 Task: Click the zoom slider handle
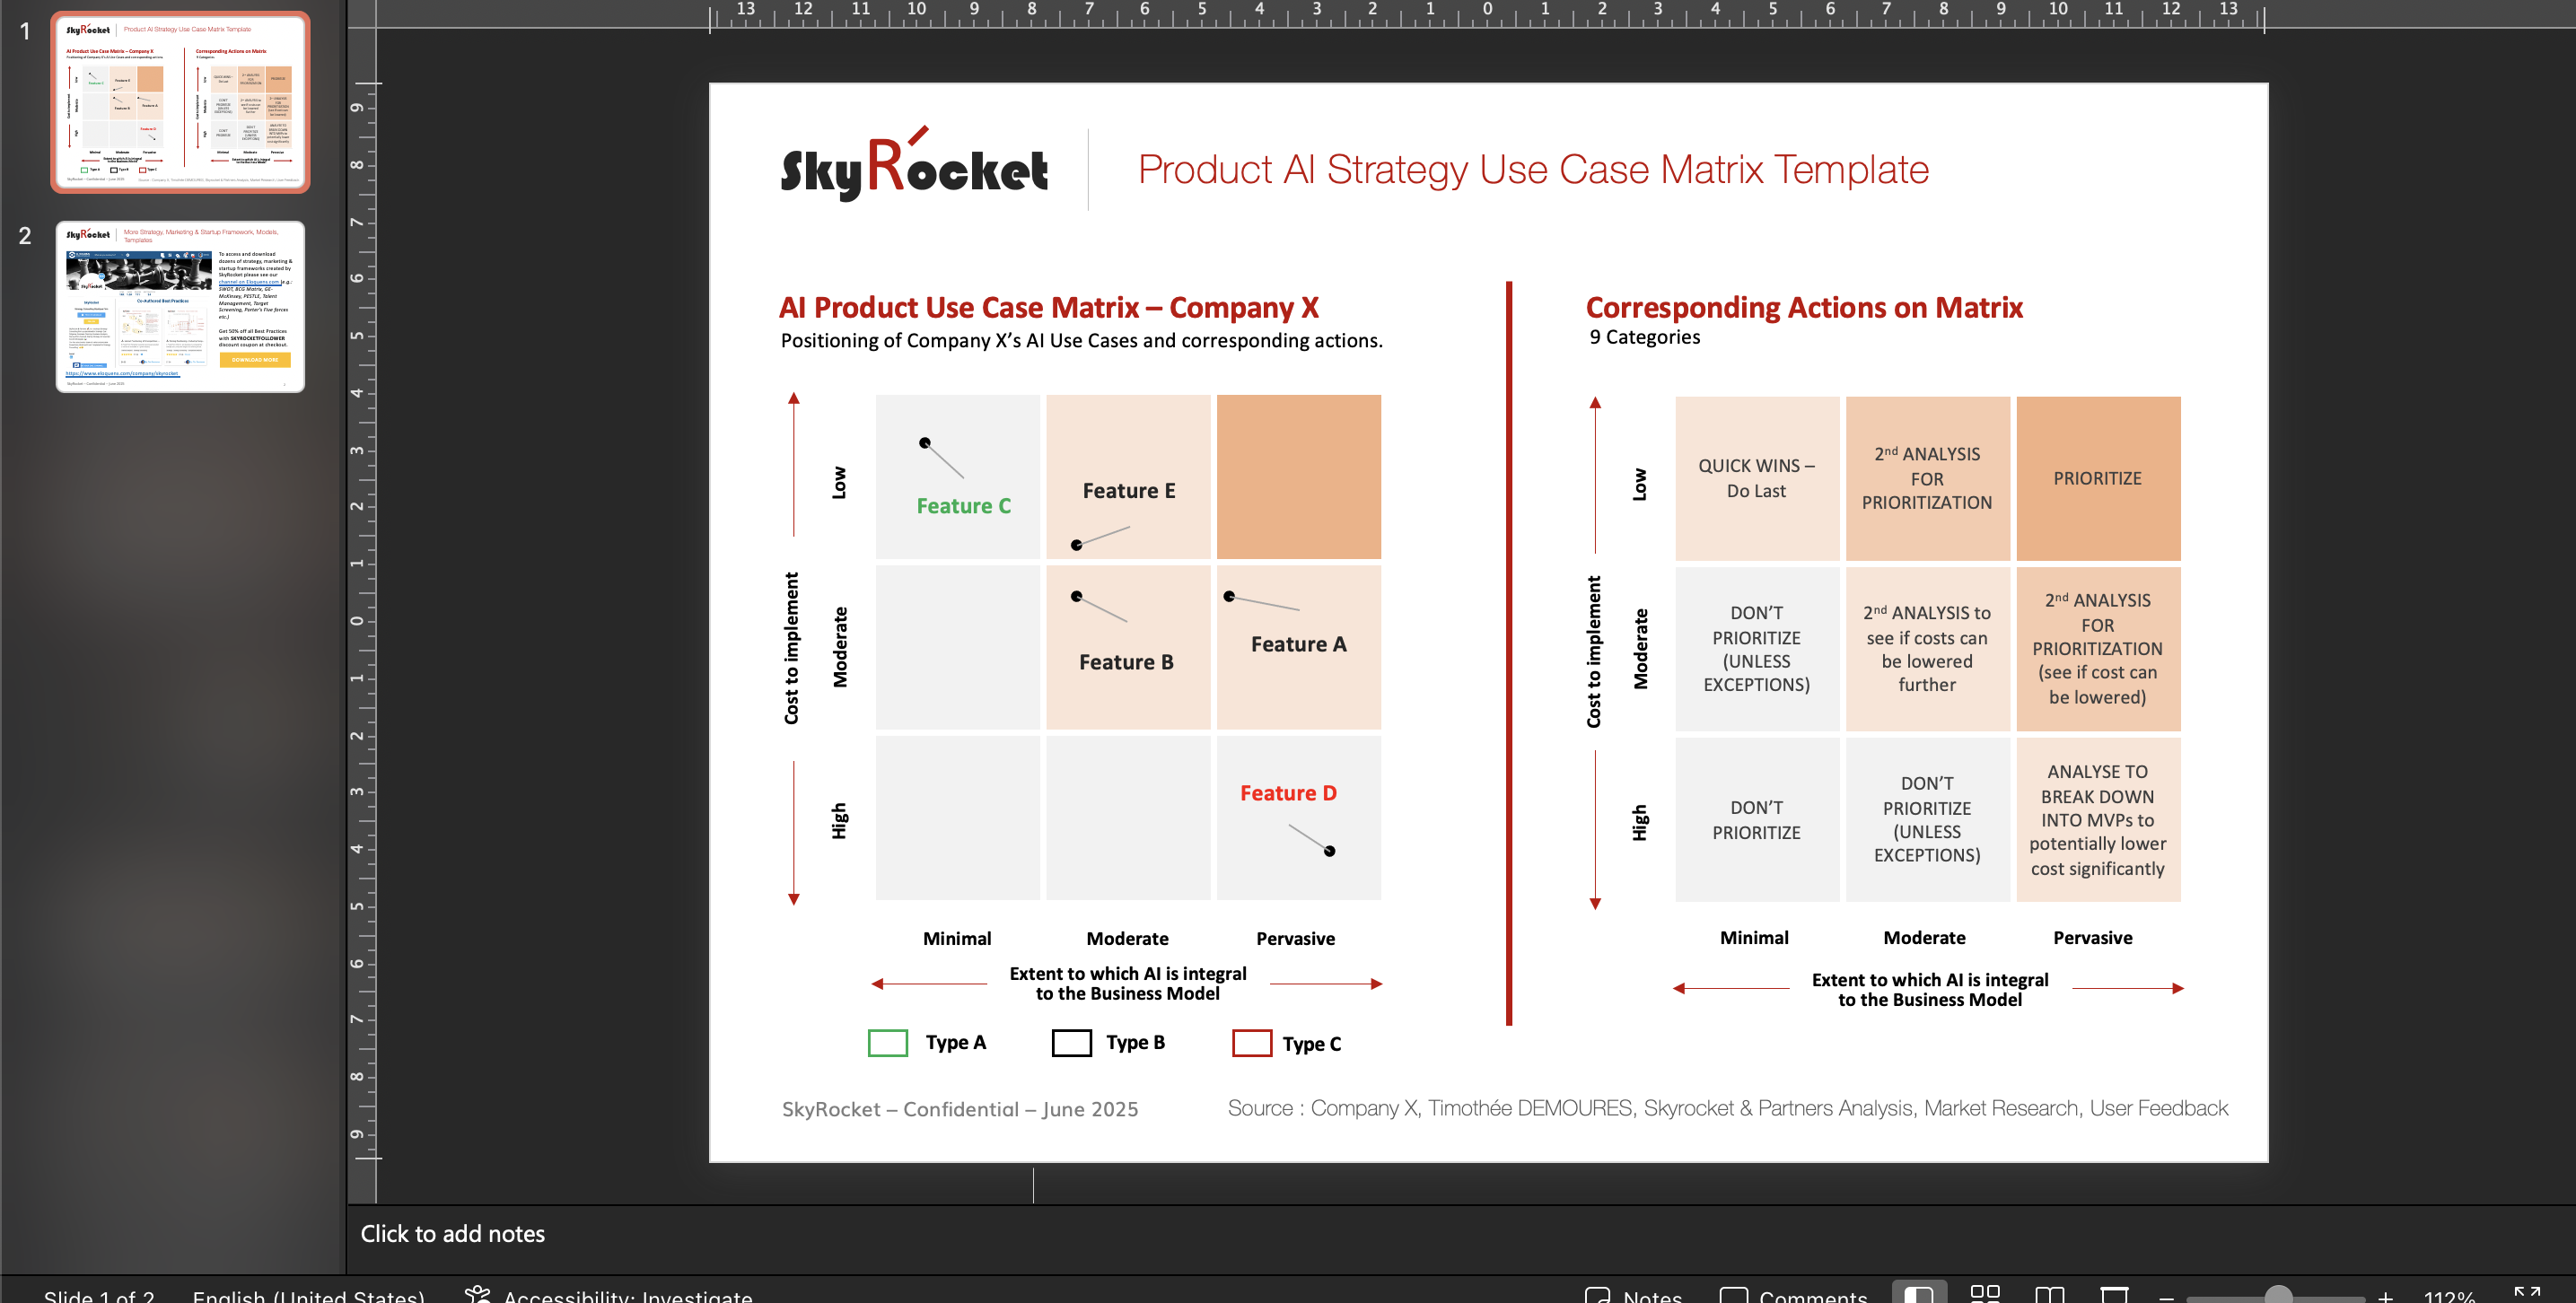click(2278, 1296)
